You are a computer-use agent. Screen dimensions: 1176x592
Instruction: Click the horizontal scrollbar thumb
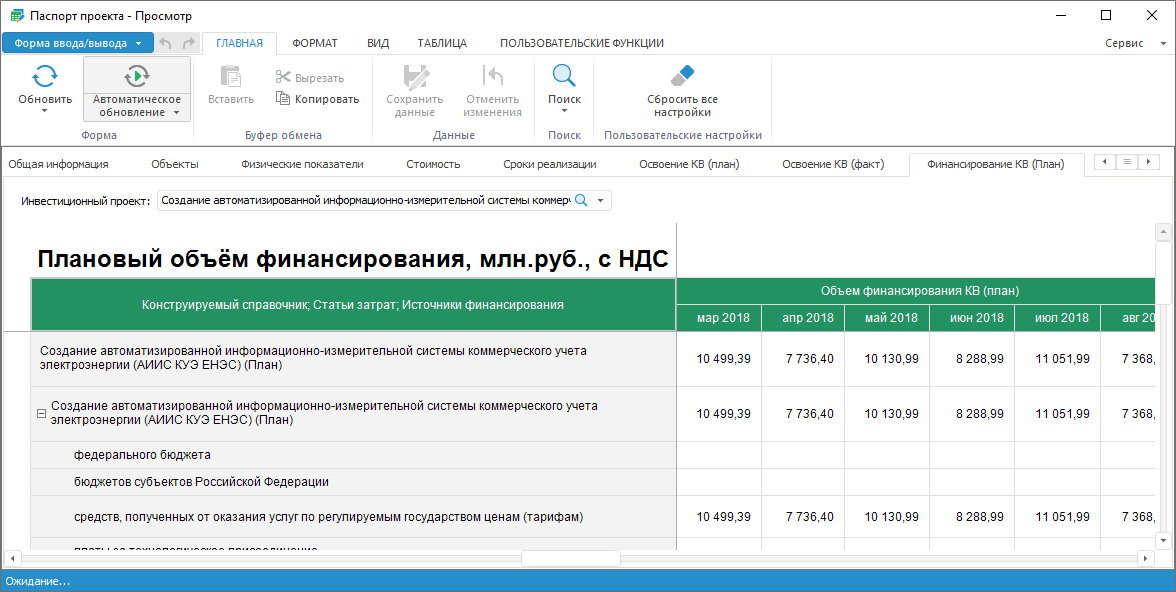click(x=571, y=558)
